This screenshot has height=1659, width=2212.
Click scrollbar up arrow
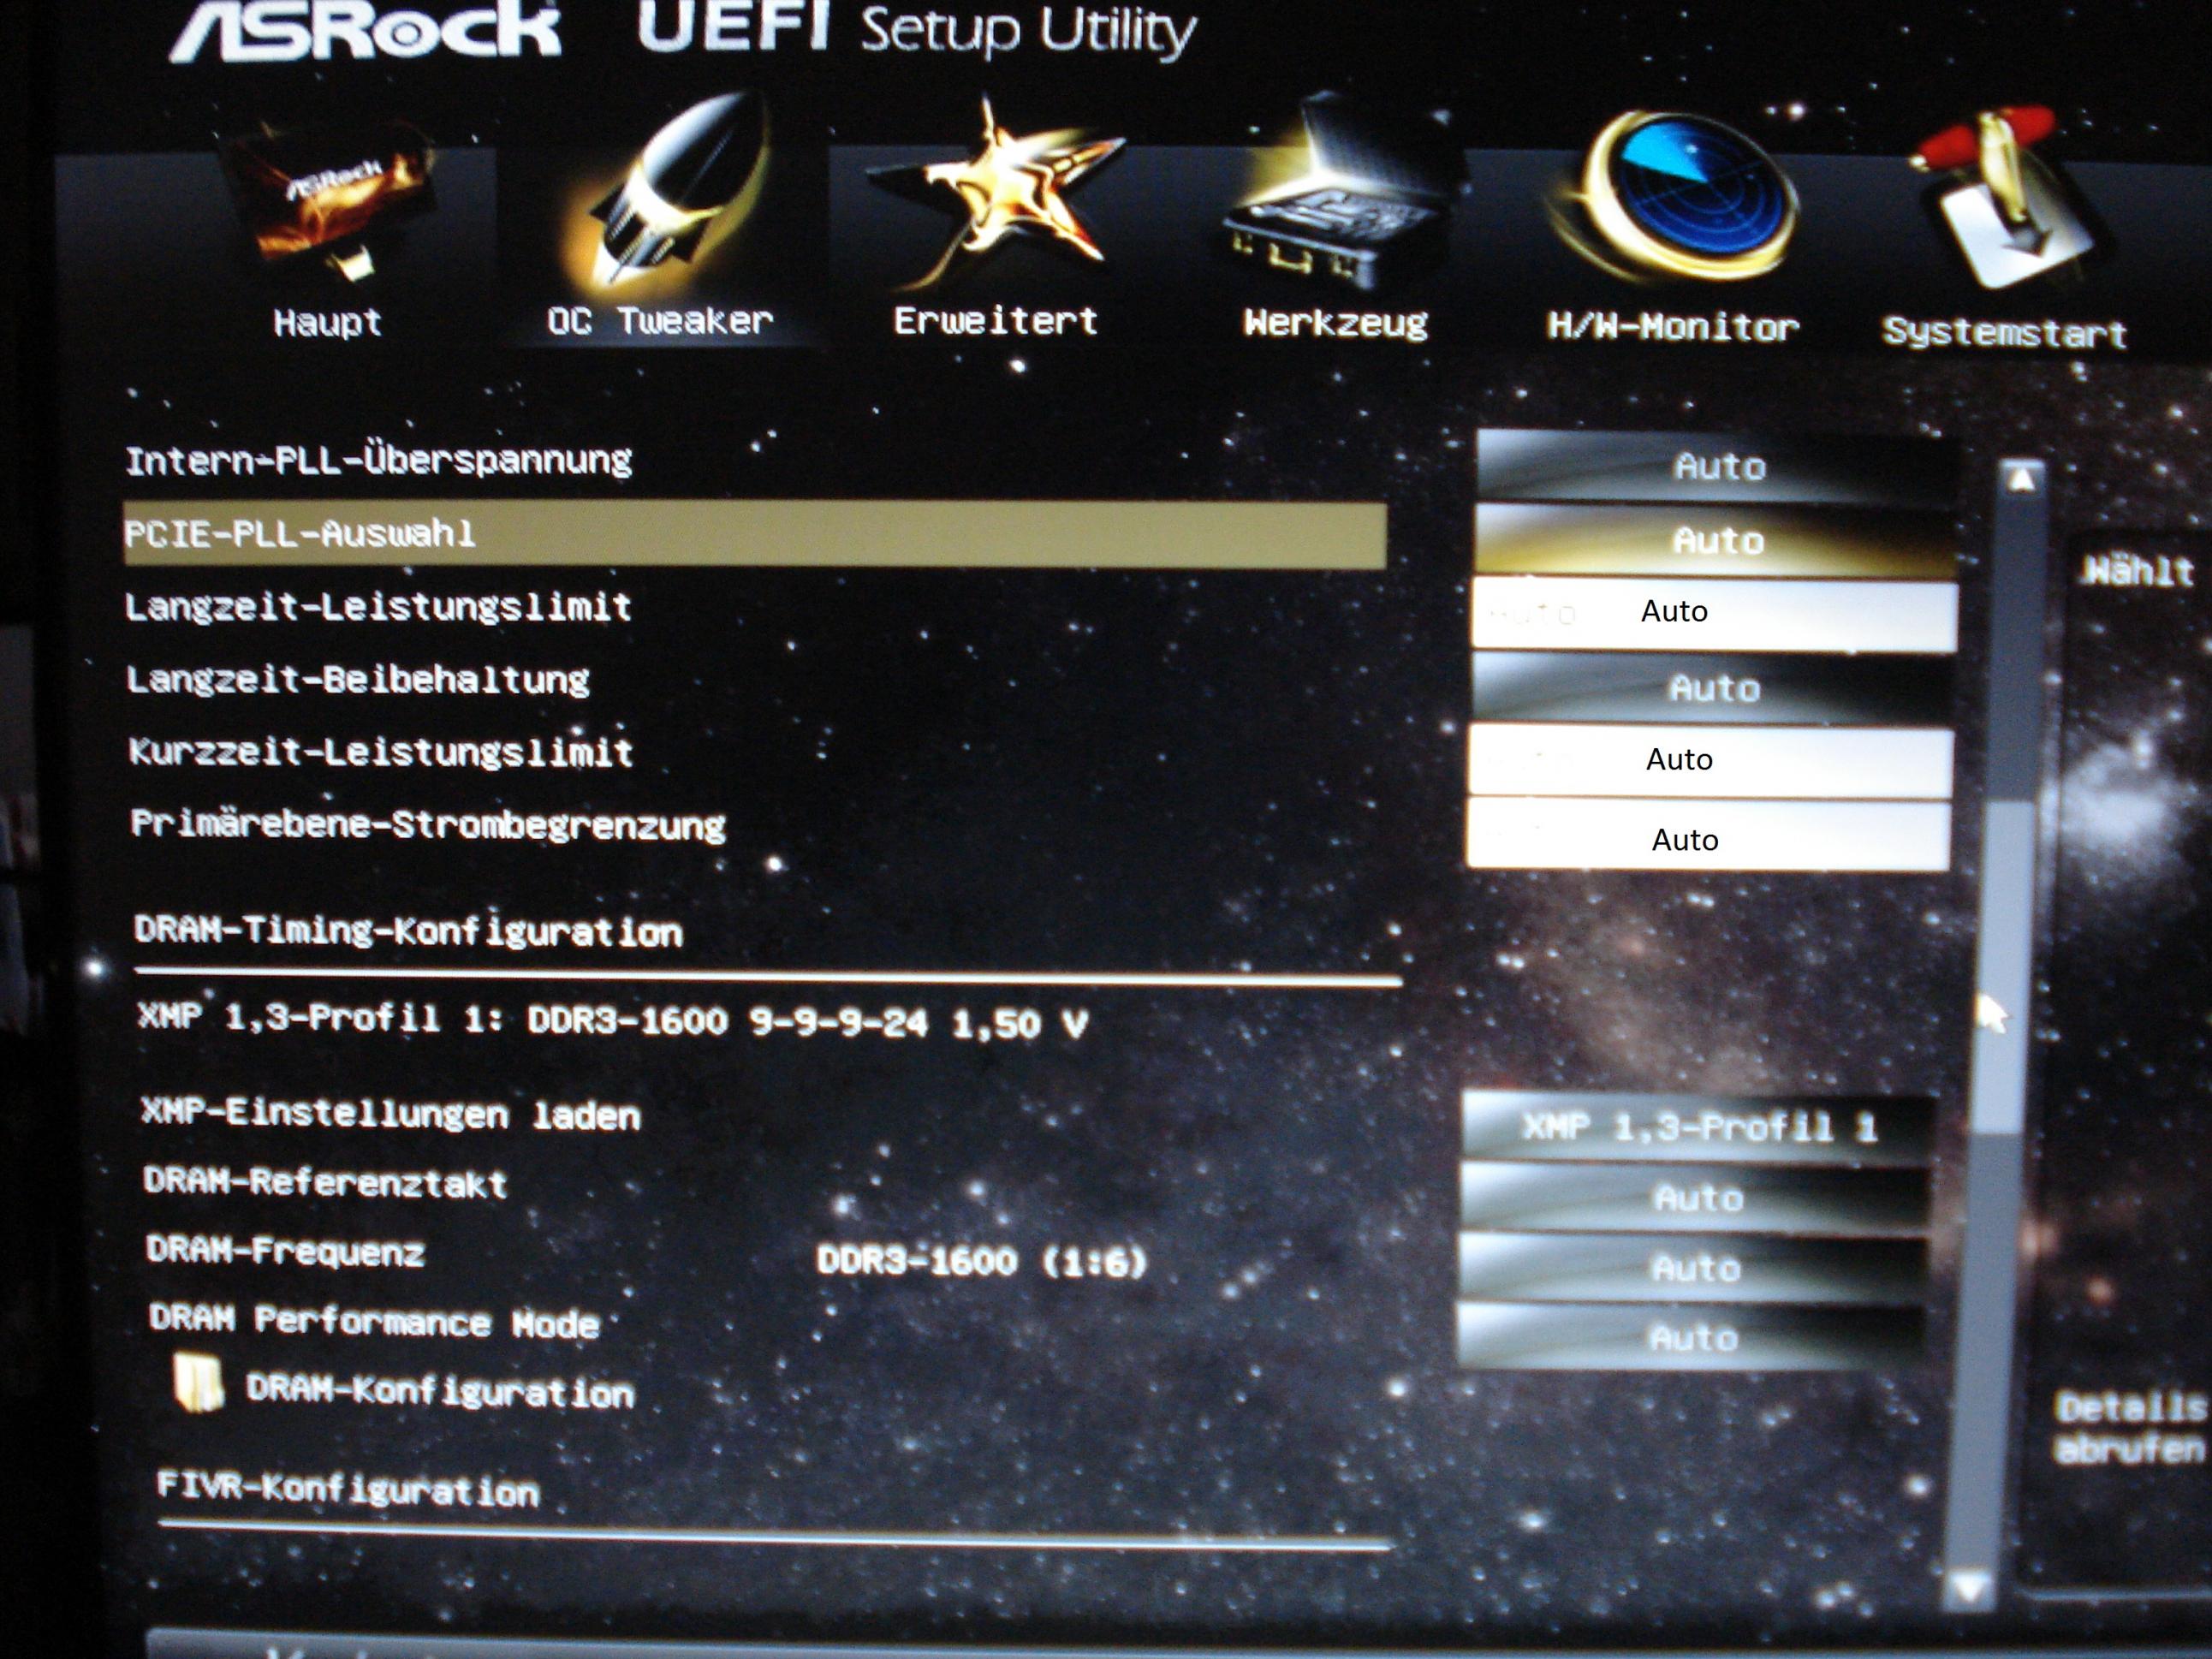point(2021,481)
